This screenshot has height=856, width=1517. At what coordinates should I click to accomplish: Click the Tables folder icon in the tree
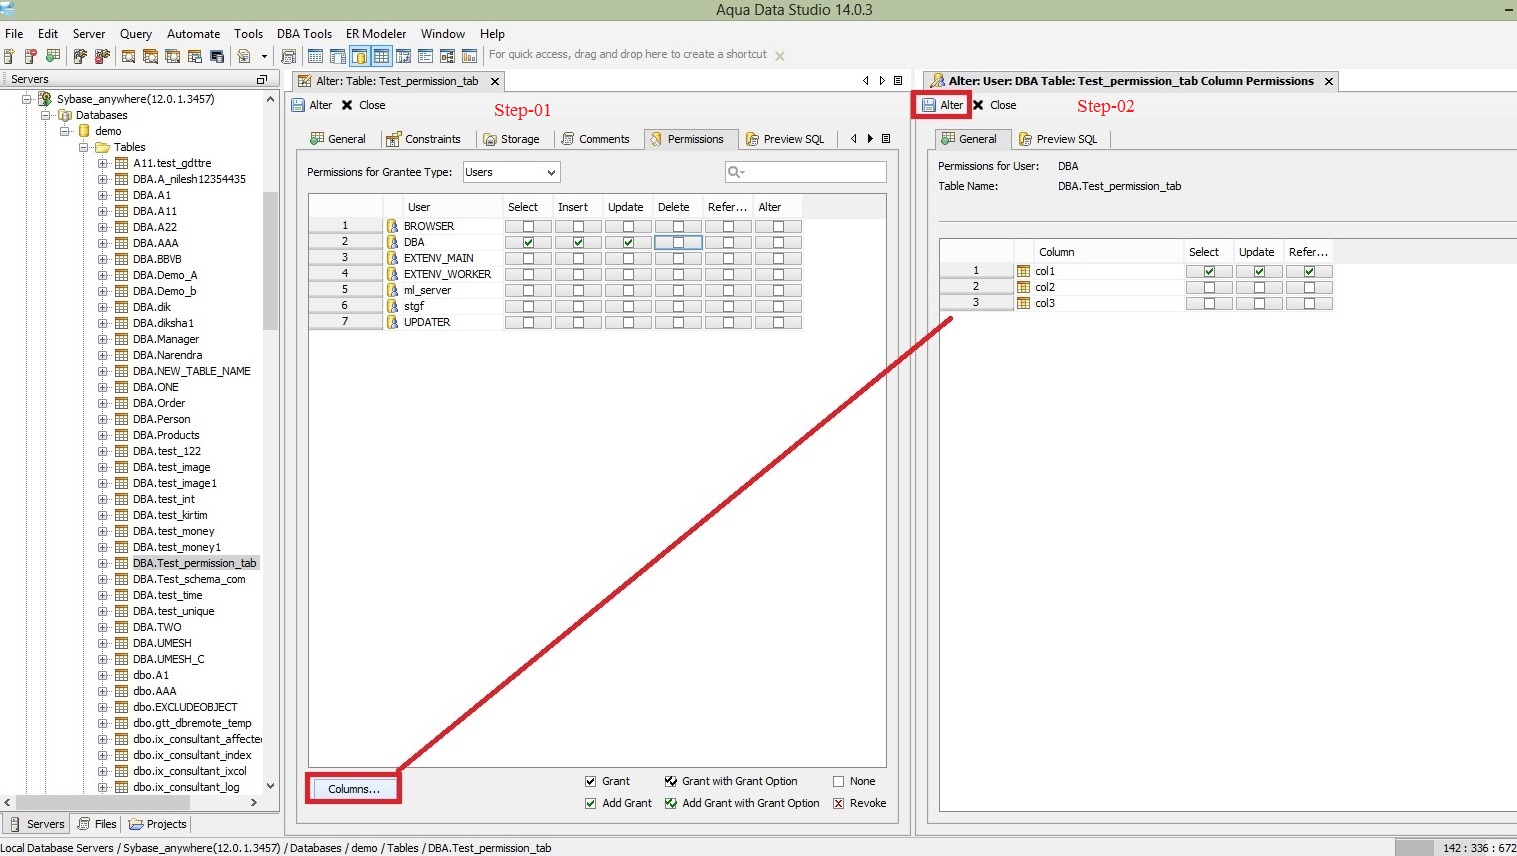[102, 147]
